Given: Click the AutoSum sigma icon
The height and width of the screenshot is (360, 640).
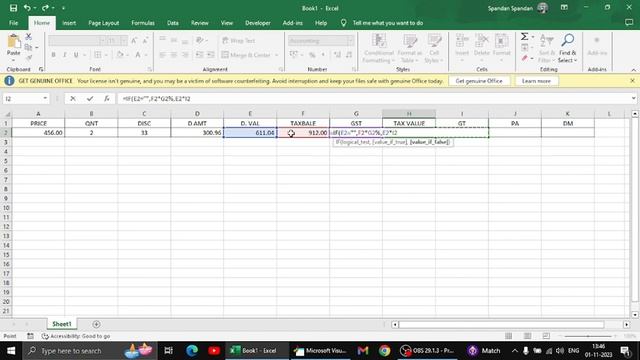Looking at the screenshot, I should click(524, 37).
